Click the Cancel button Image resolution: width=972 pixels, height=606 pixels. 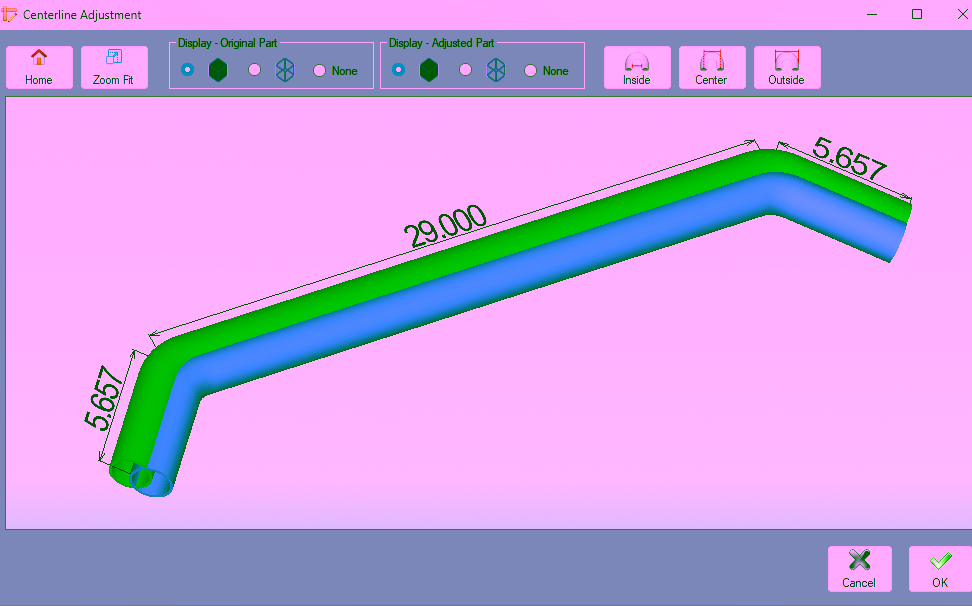click(860, 569)
